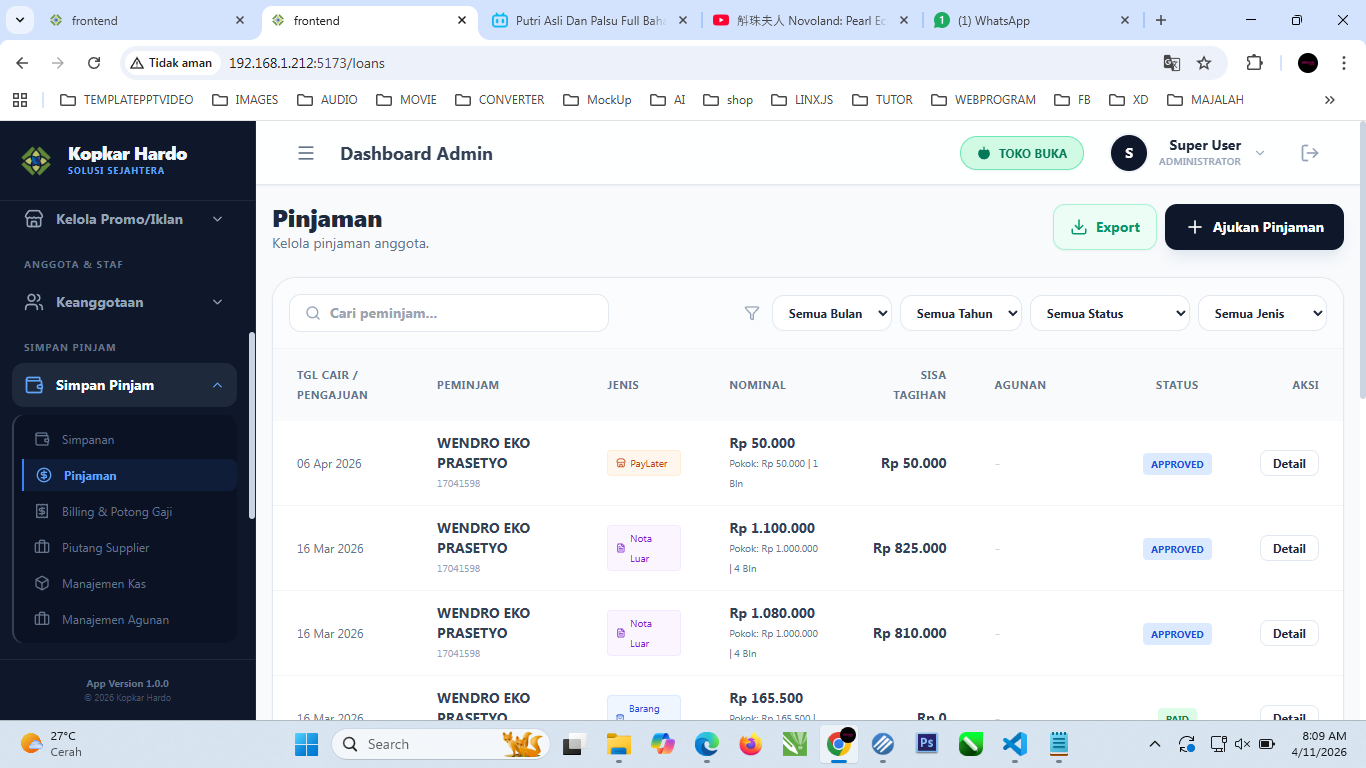Image resolution: width=1366 pixels, height=768 pixels.
Task: Open Visual Studio Code from the taskbar
Action: [1014, 744]
